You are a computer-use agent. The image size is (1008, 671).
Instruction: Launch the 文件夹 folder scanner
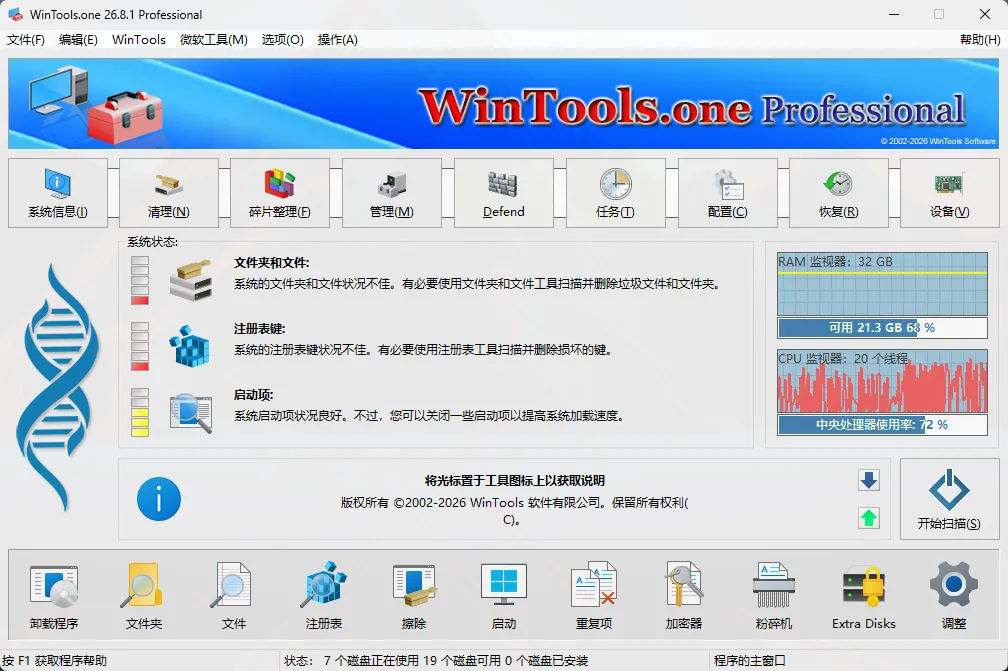[x=144, y=595]
